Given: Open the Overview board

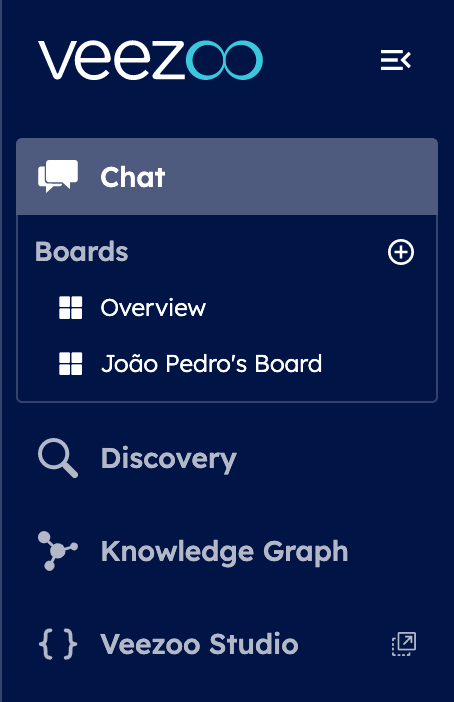Looking at the screenshot, I should point(153,308).
